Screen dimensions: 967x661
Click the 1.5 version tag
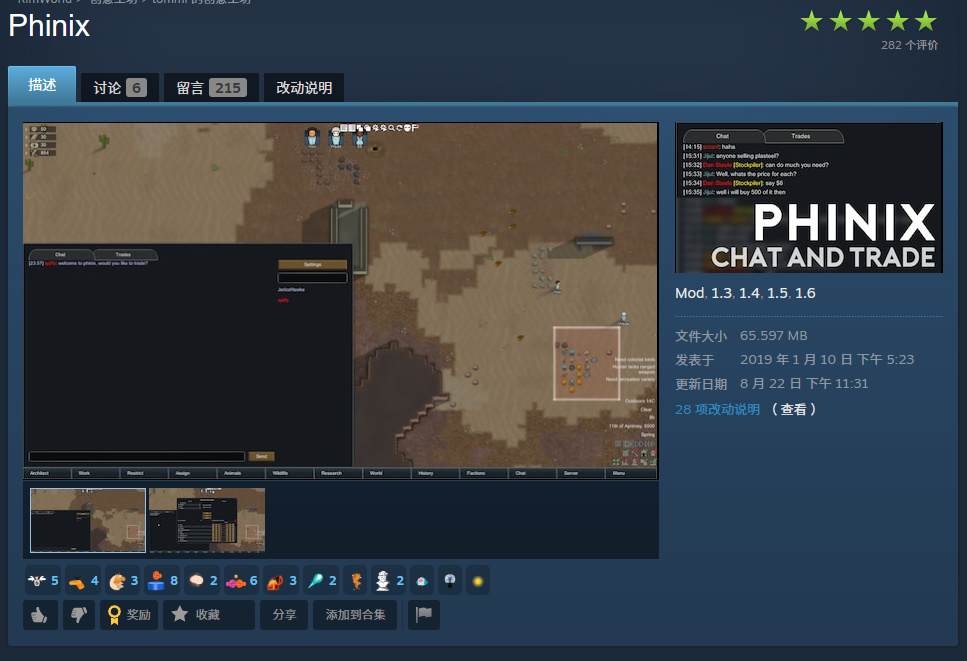[777, 293]
